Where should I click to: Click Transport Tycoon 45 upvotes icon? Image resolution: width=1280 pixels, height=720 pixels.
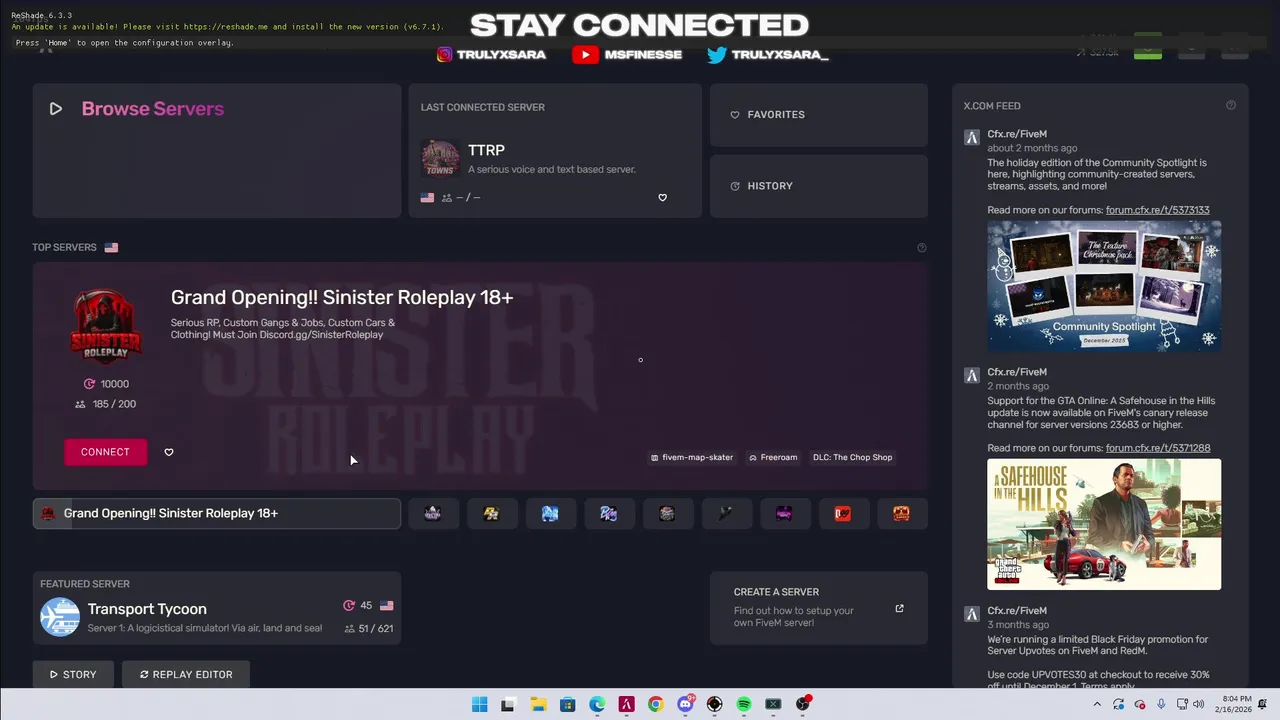[349, 606]
